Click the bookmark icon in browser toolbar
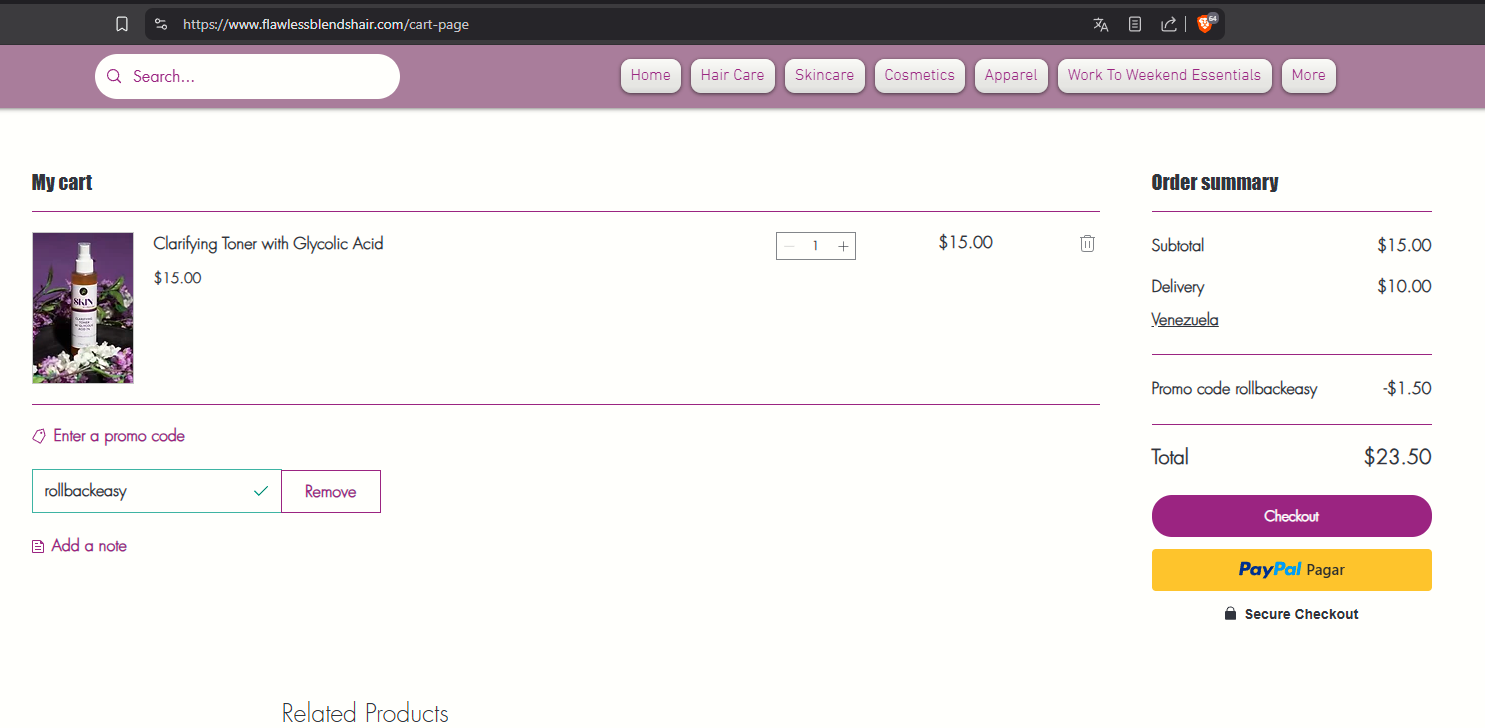The image size is (1485, 728). pos(122,24)
